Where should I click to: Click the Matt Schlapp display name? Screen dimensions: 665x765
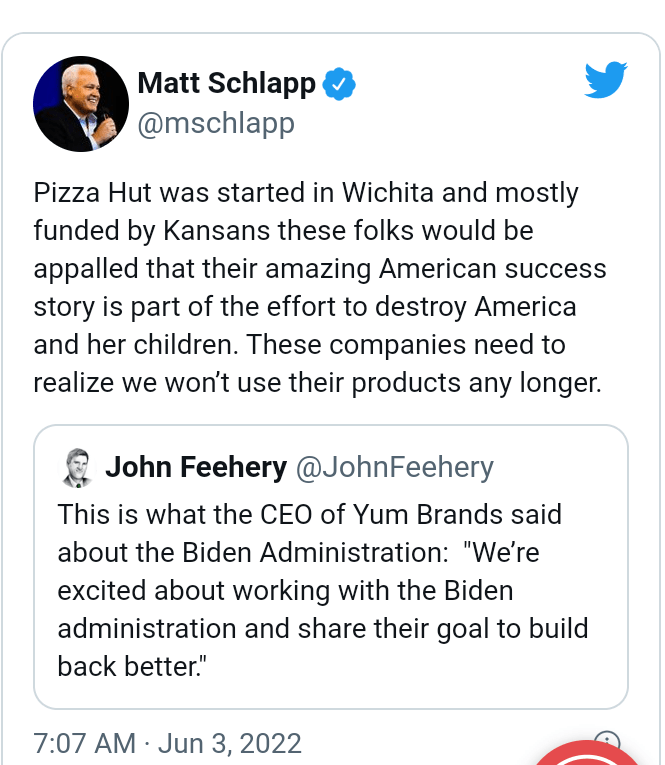[226, 84]
